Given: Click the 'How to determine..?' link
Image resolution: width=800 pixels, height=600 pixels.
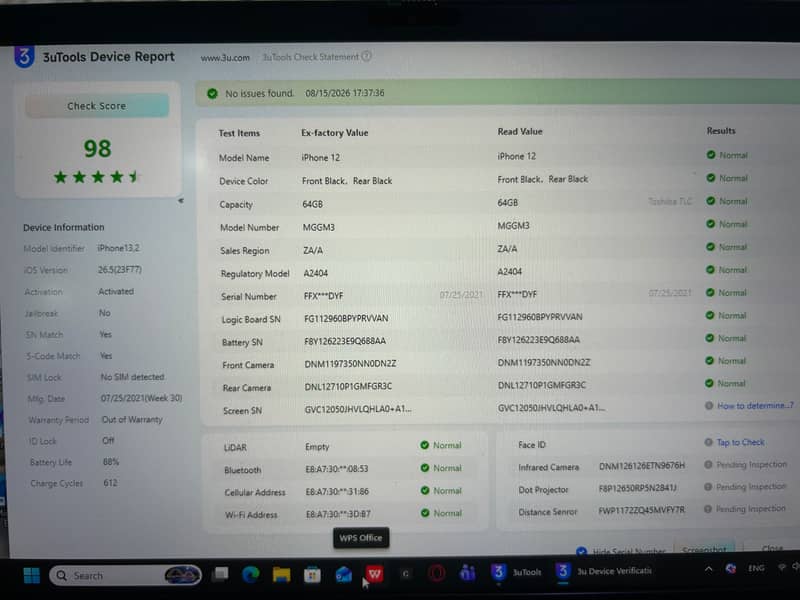Looking at the screenshot, I should pos(755,406).
